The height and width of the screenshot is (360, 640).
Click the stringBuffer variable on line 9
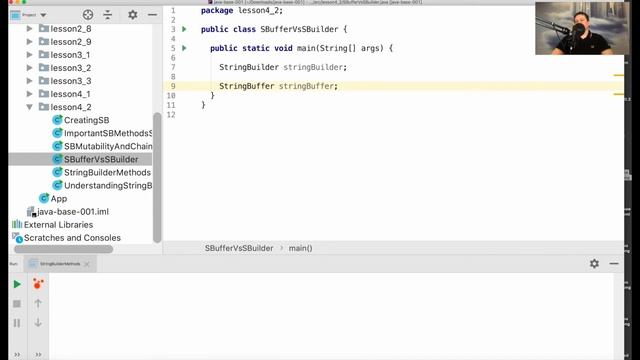[x=306, y=86]
